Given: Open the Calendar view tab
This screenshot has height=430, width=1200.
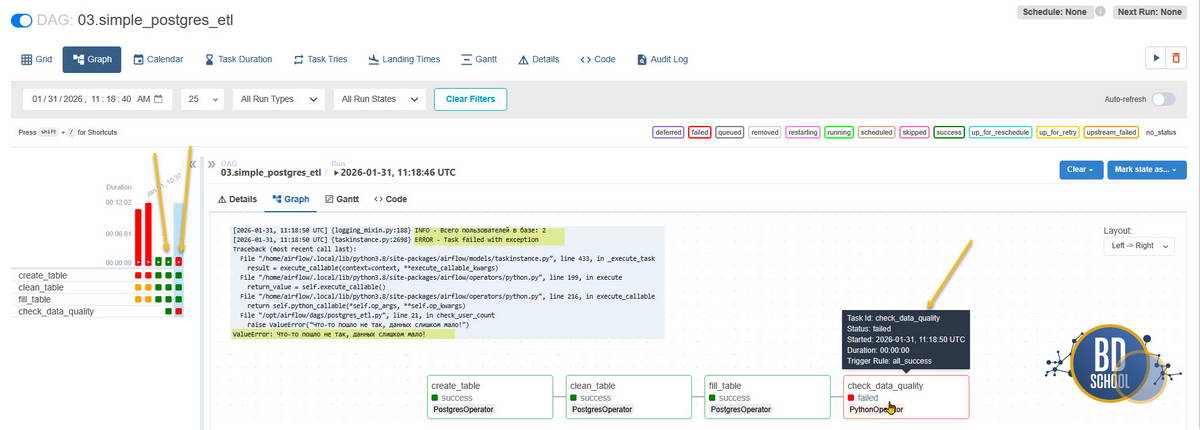Looking at the screenshot, I should [x=158, y=59].
